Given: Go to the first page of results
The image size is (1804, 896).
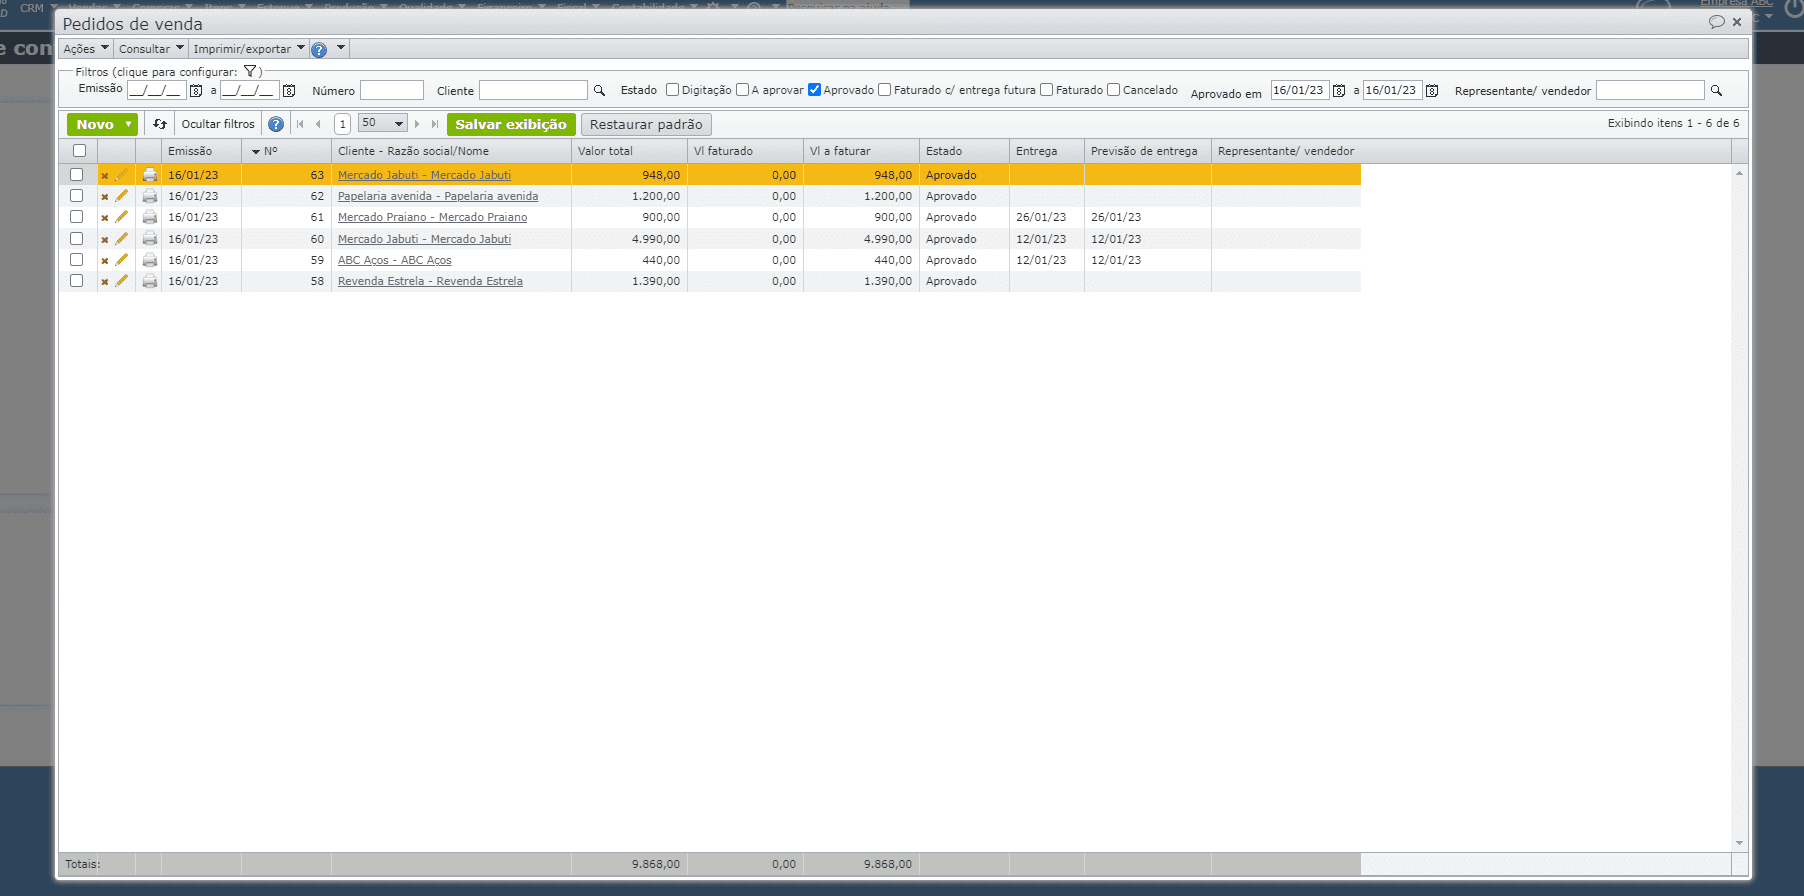Looking at the screenshot, I should click(x=300, y=124).
